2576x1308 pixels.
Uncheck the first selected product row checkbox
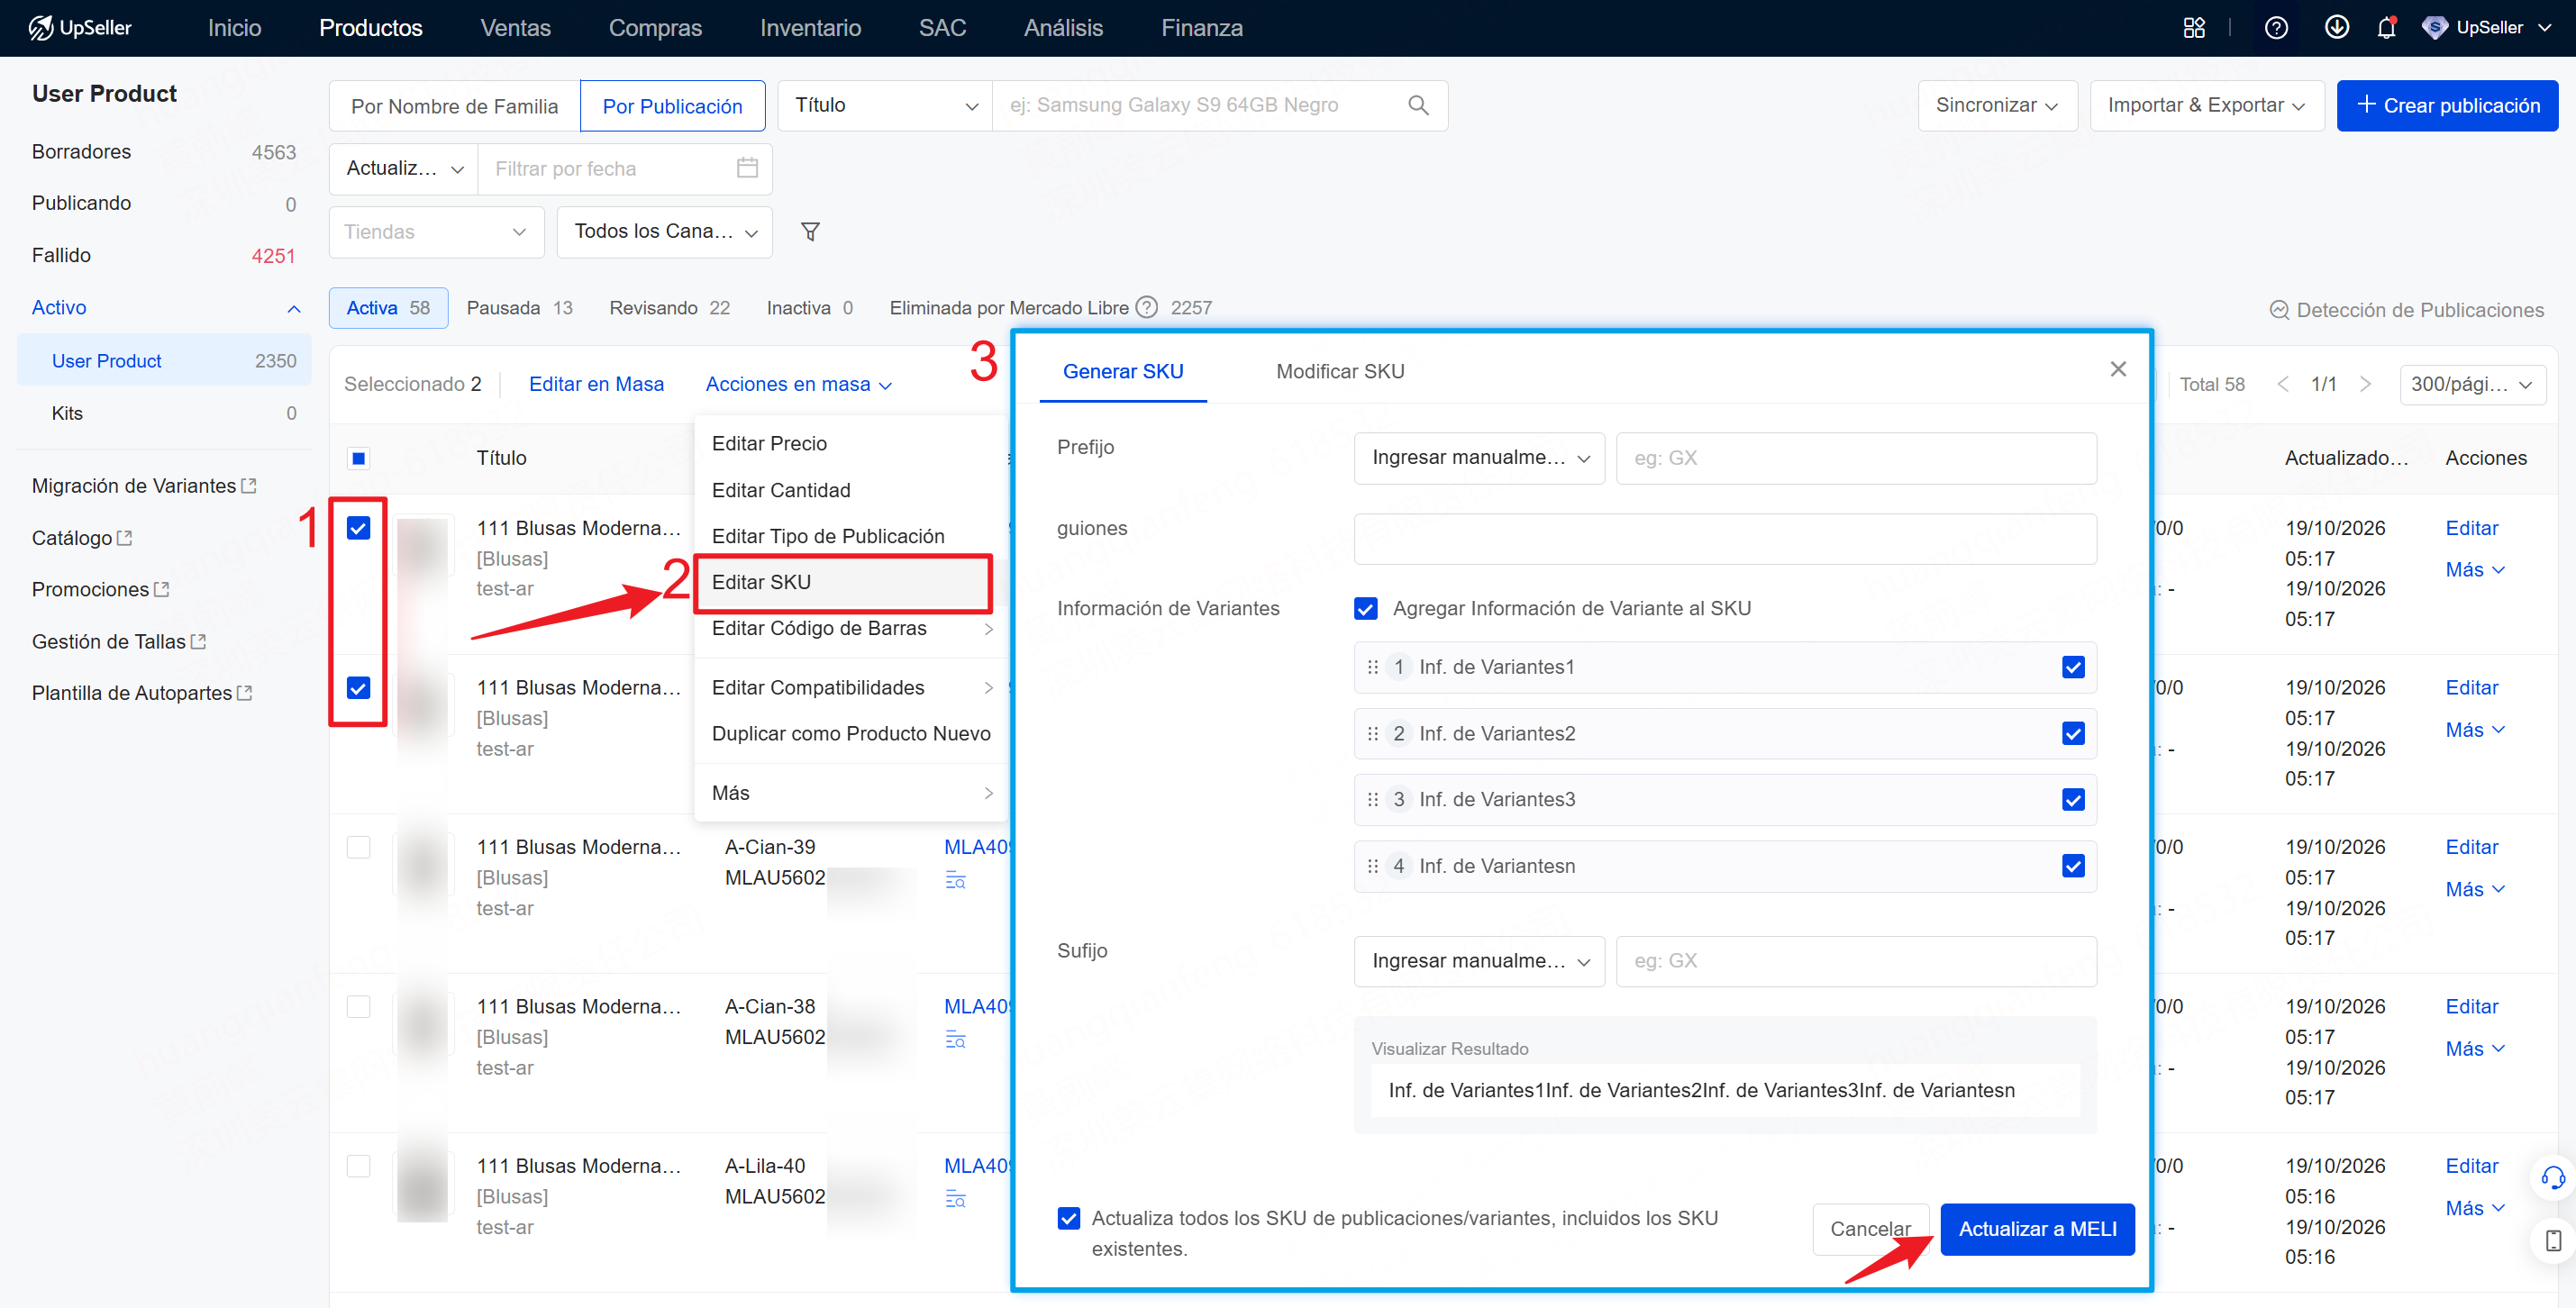click(358, 527)
